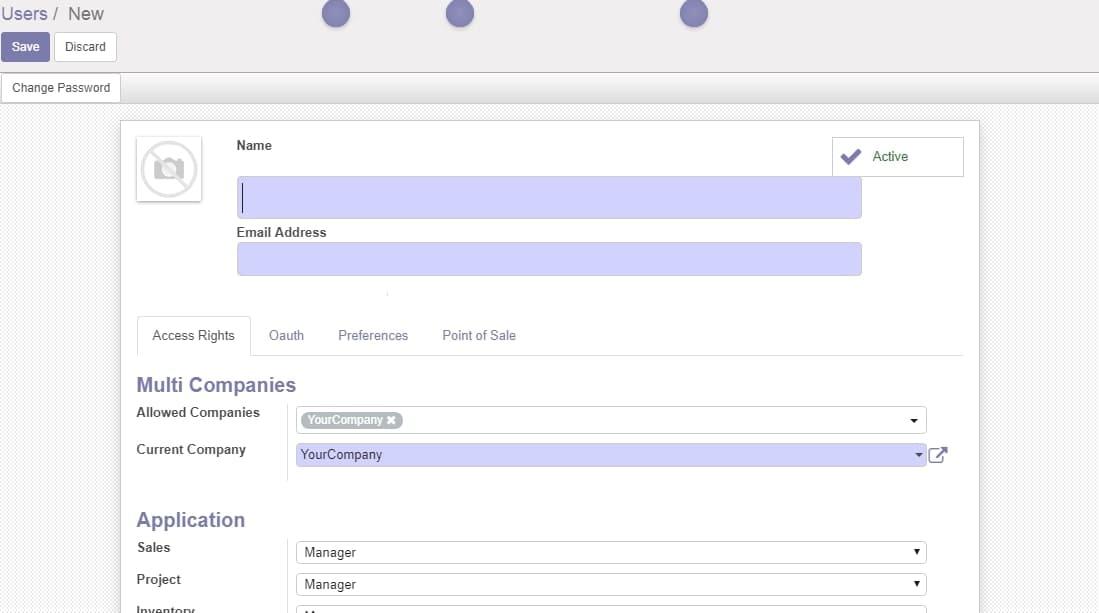This screenshot has width=1099, height=613.
Task: Focus the Name input field
Action: (x=549, y=198)
